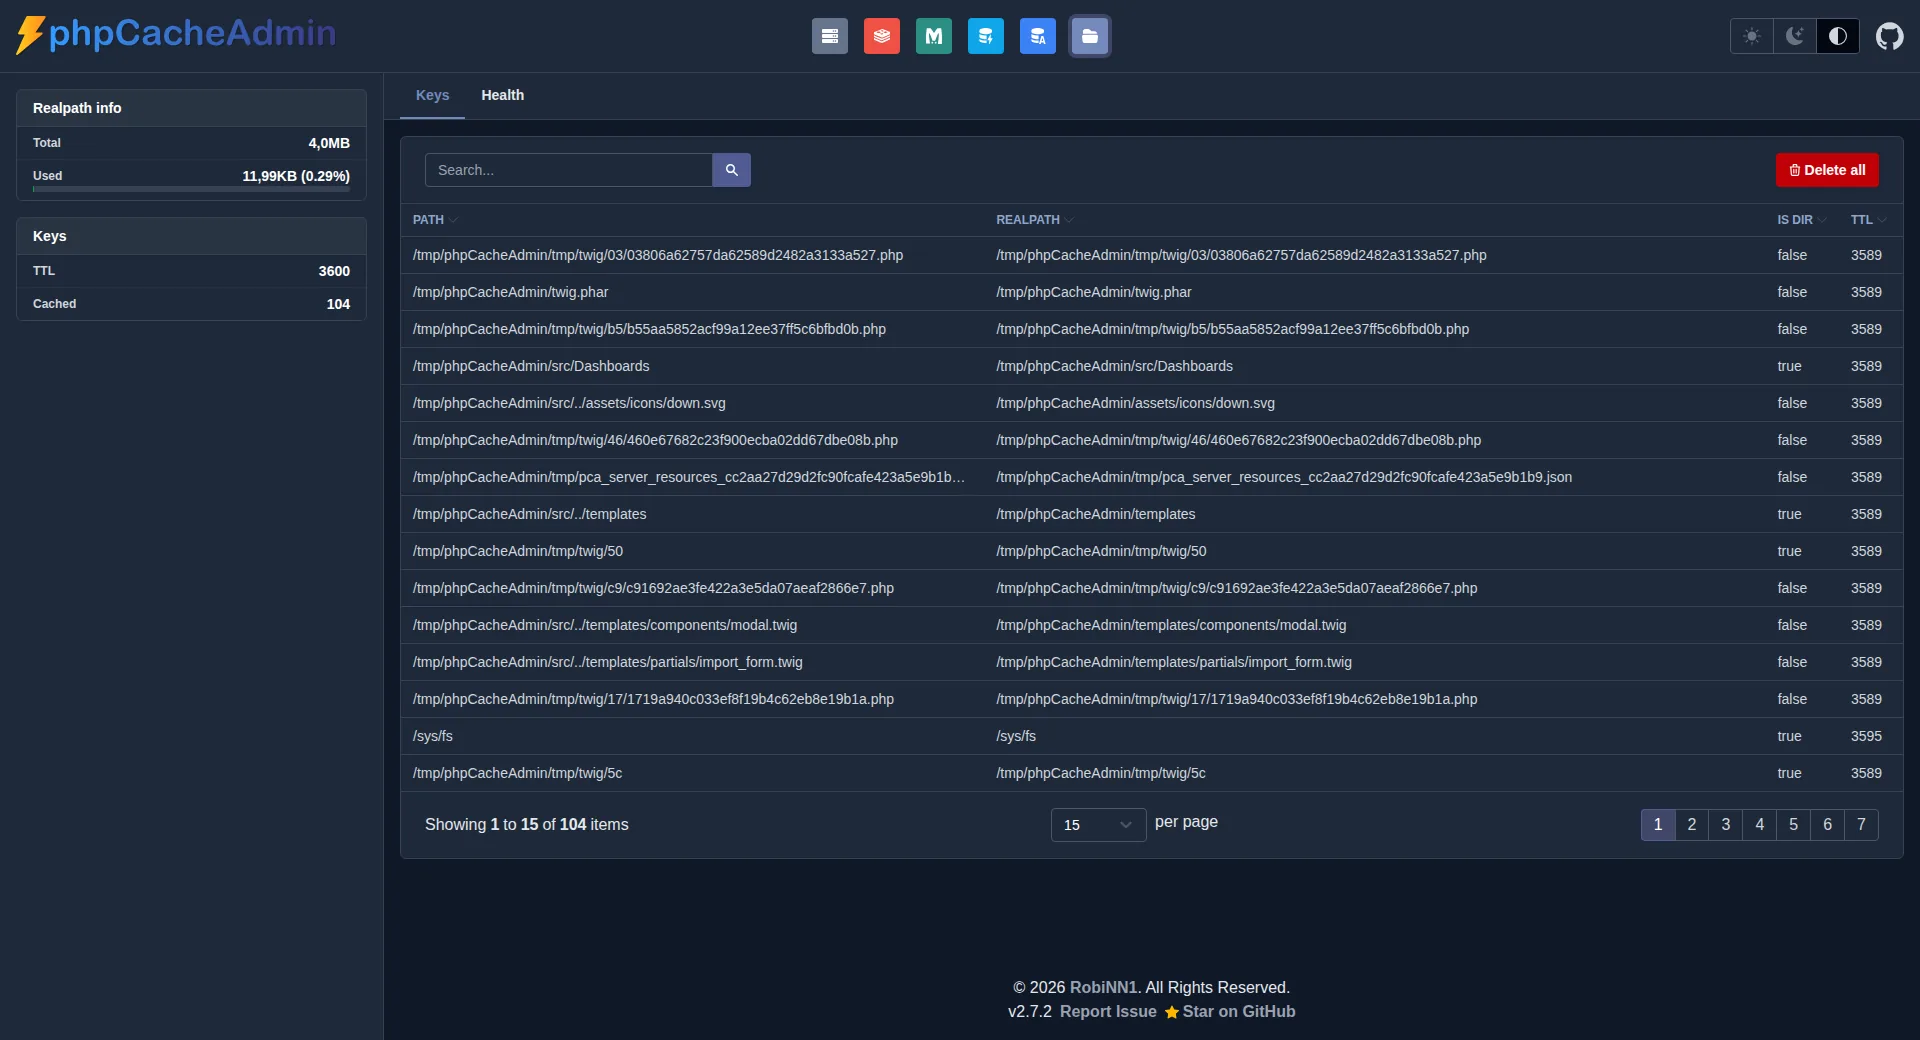Open the GitHub repository icon
This screenshot has width=1920, height=1040.
1889,36
